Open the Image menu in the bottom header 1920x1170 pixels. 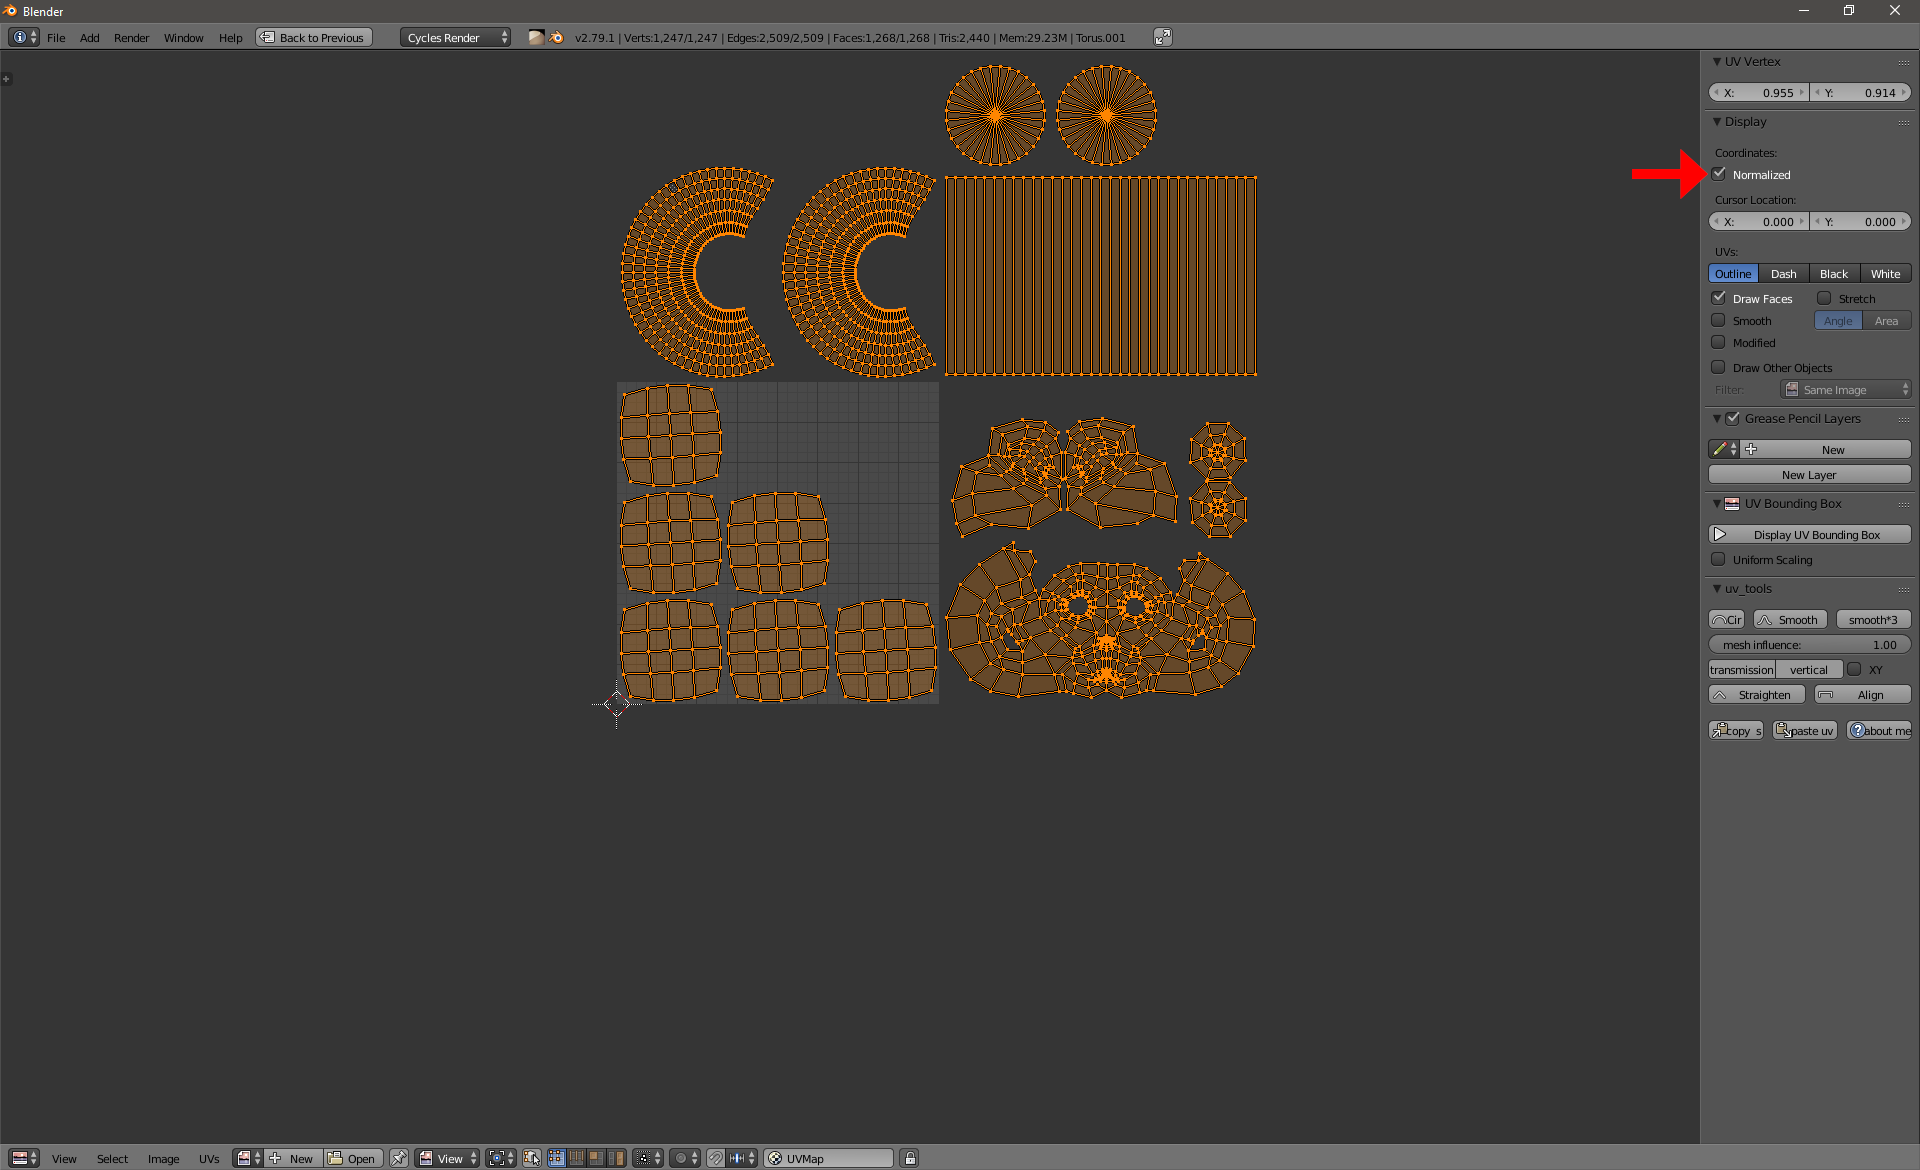point(163,1159)
